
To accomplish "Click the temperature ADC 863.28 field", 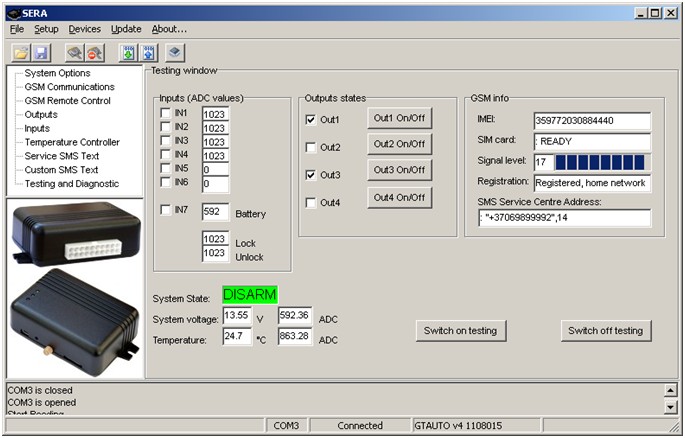I will tap(295, 337).
